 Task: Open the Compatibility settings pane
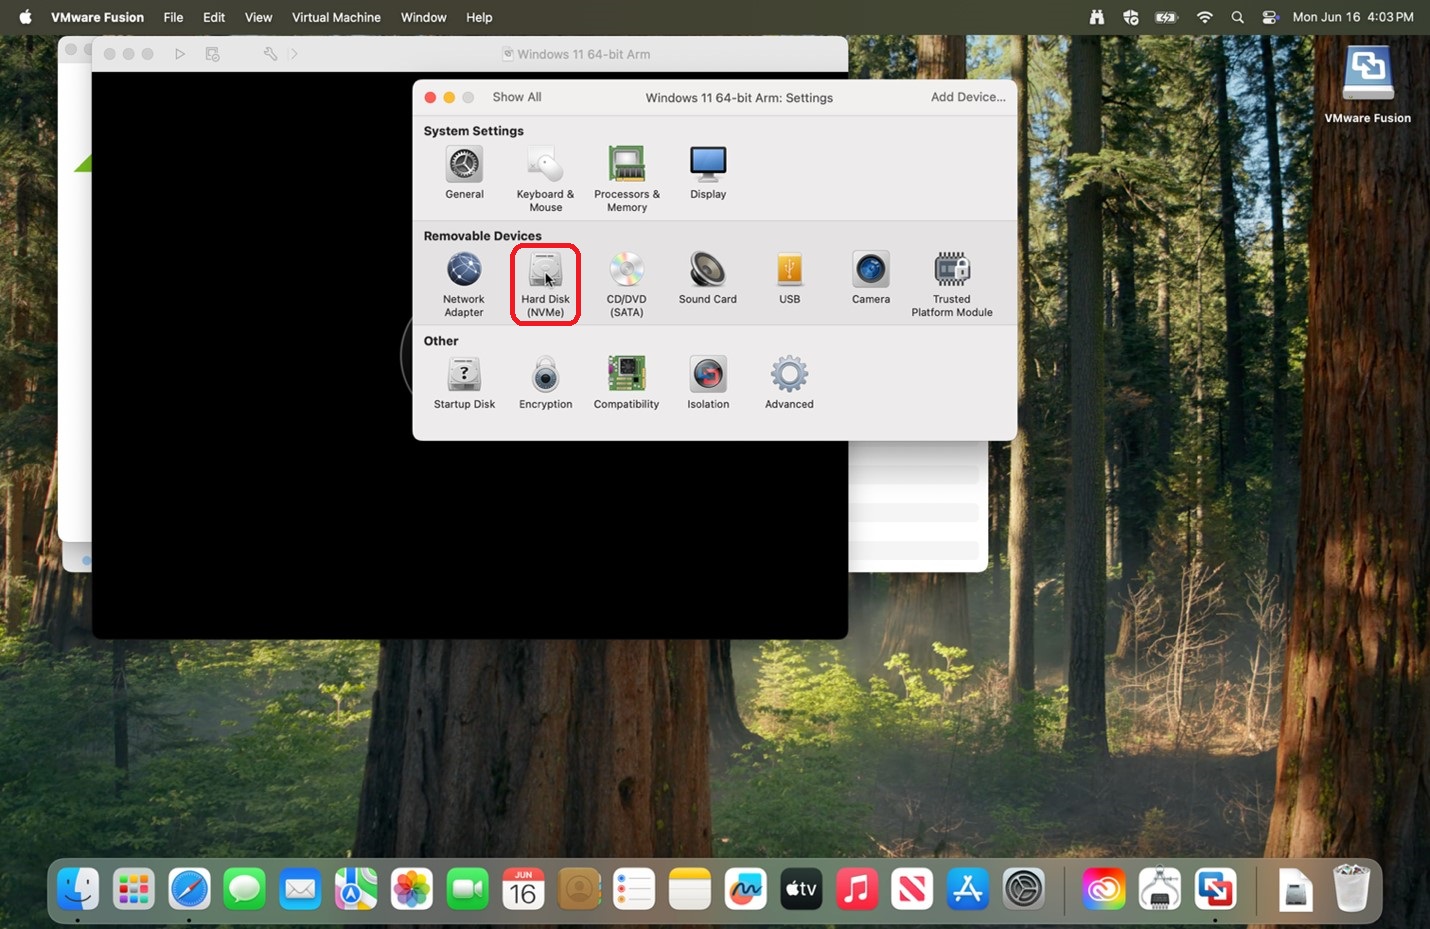(x=627, y=383)
